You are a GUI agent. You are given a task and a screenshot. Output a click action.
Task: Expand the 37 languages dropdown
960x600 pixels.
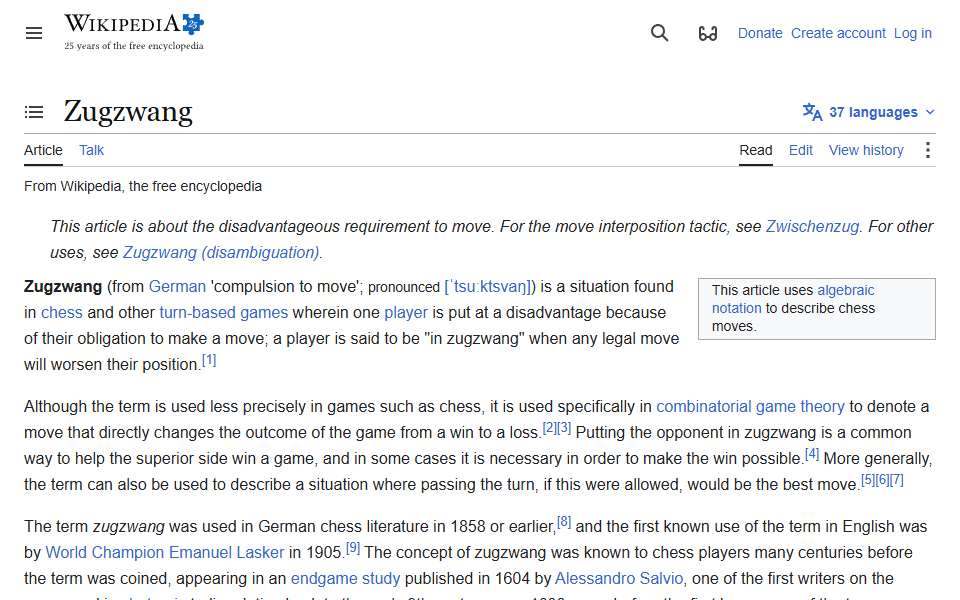[869, 112]
